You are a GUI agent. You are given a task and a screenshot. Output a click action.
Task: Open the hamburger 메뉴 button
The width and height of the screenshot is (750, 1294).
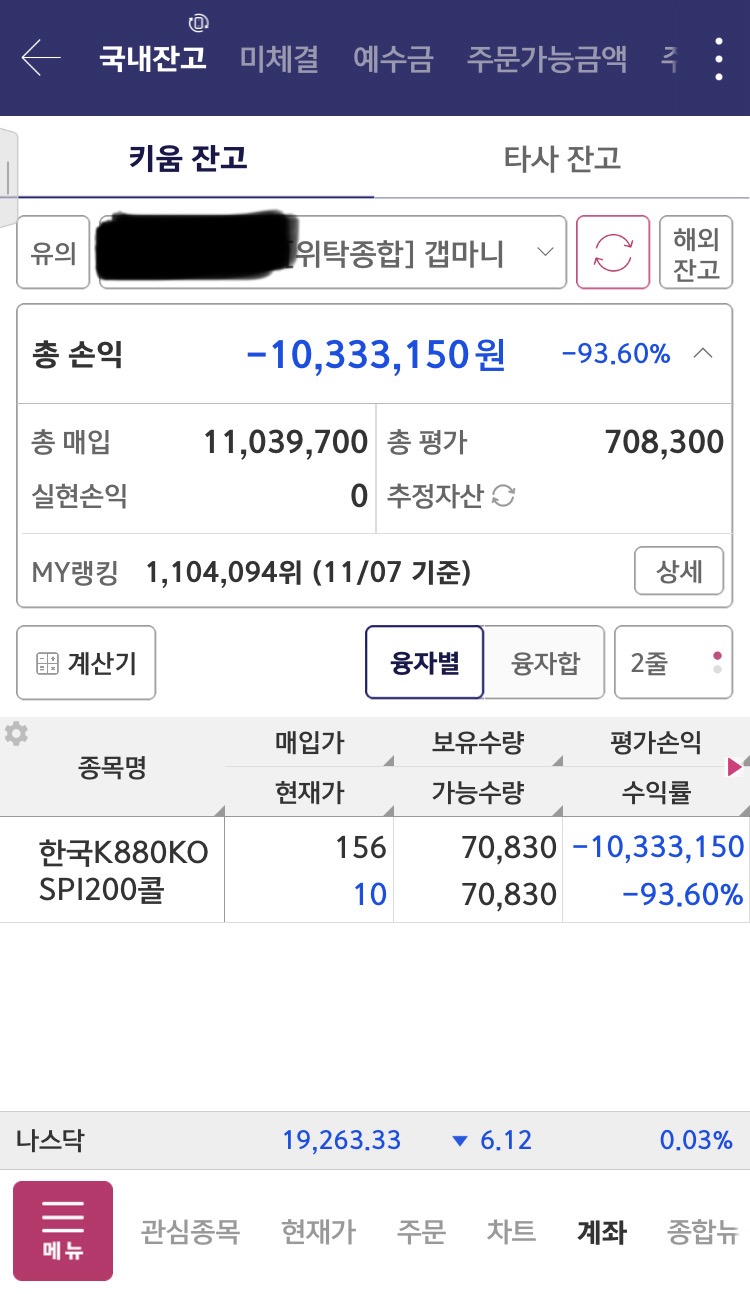click(63, 1230)
